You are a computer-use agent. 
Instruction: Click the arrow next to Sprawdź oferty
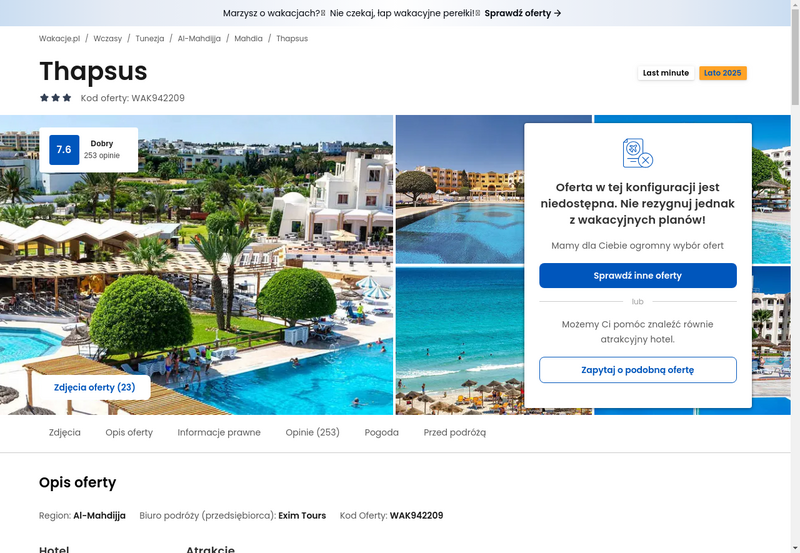(558, 13)
